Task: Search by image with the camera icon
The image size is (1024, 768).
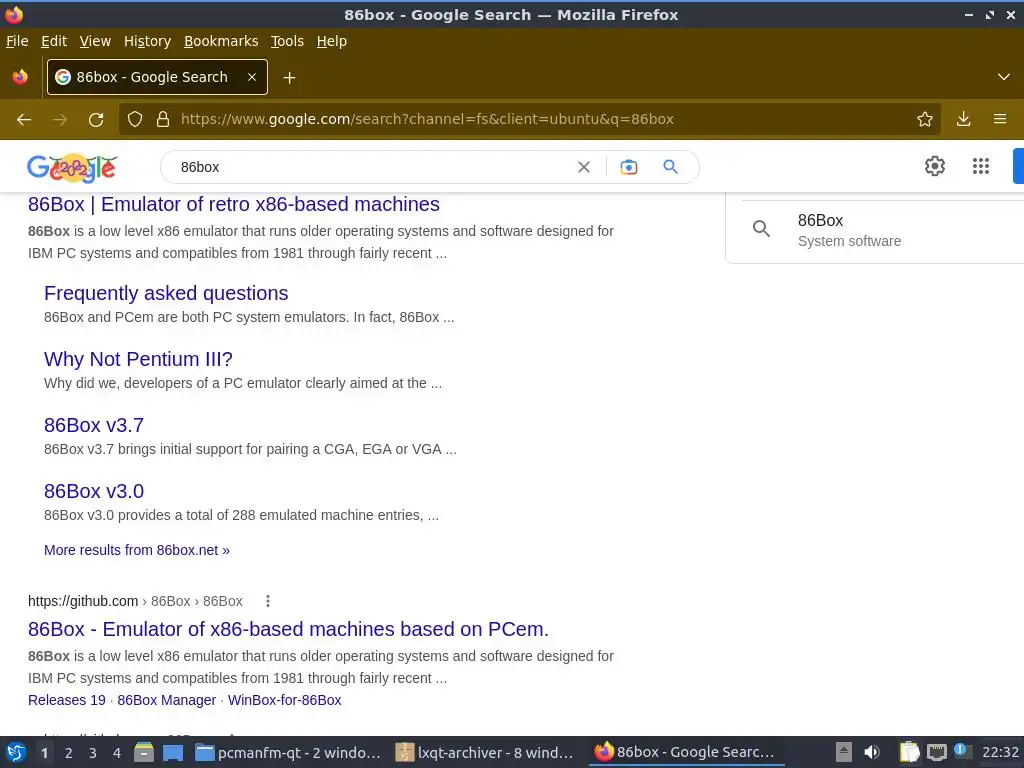Action: pyautogui.click(x=628, y=167)
